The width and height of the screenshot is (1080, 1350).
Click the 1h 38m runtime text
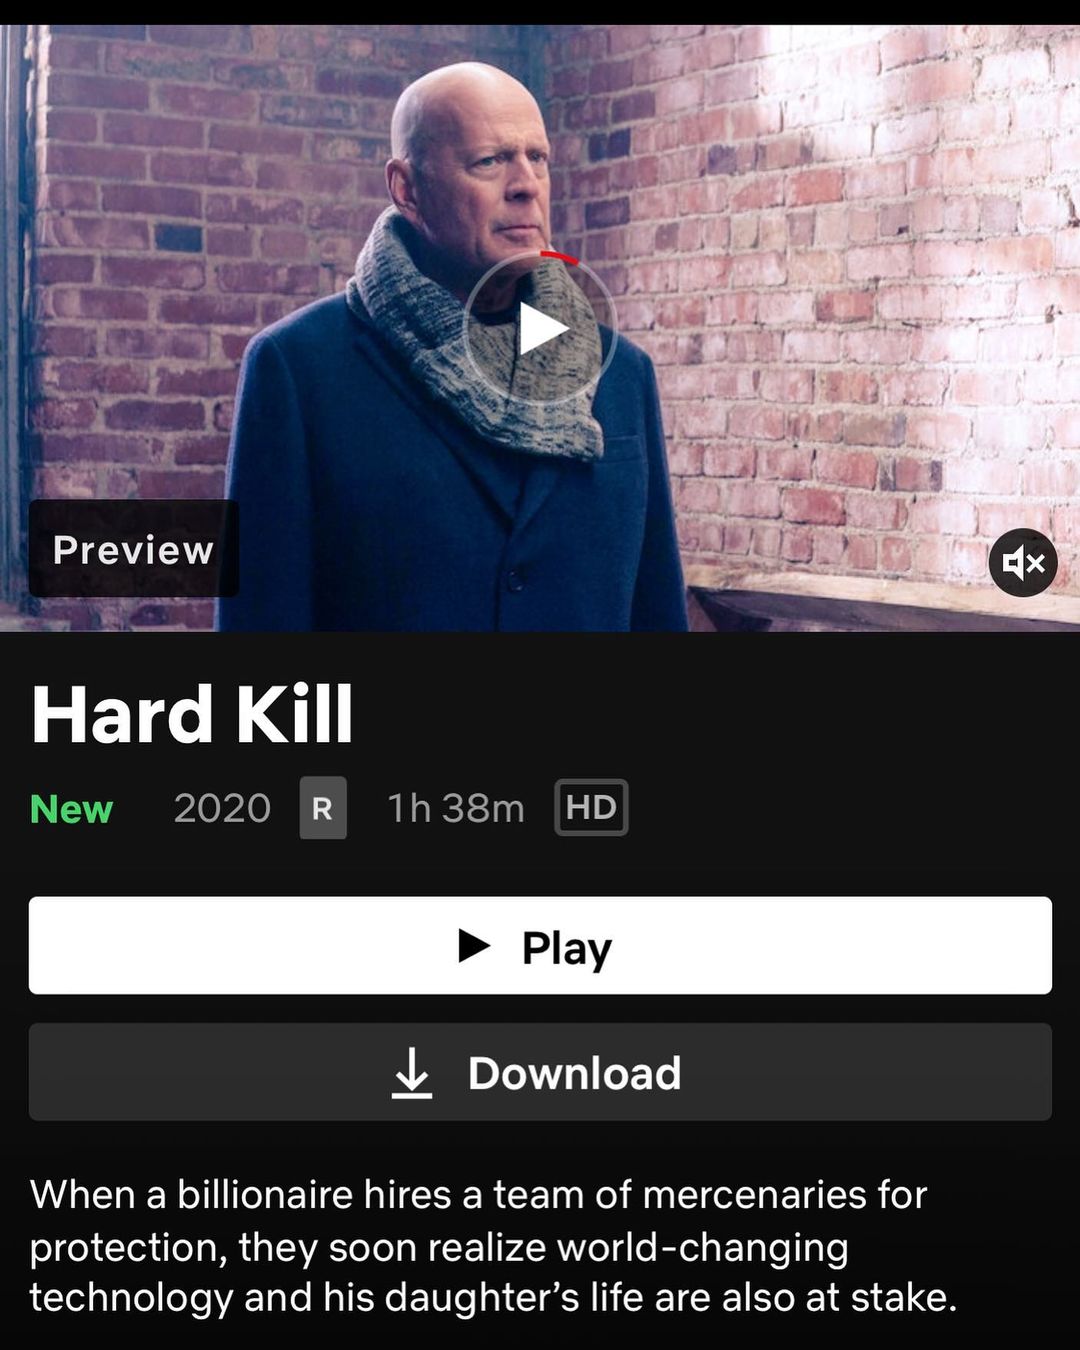(x=456, y=808)
